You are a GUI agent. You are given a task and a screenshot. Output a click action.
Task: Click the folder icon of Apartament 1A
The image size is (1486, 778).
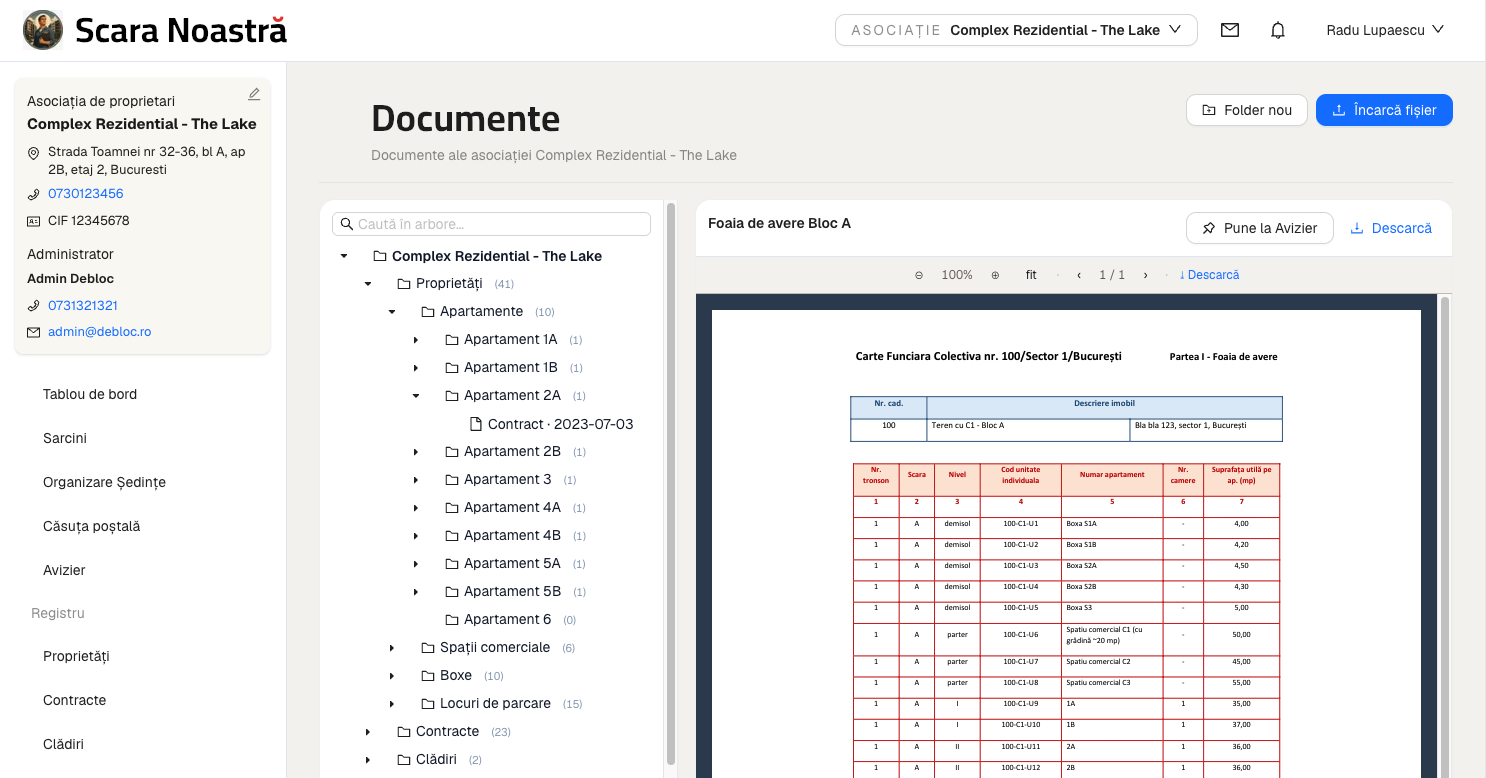(x=452, y=340)
